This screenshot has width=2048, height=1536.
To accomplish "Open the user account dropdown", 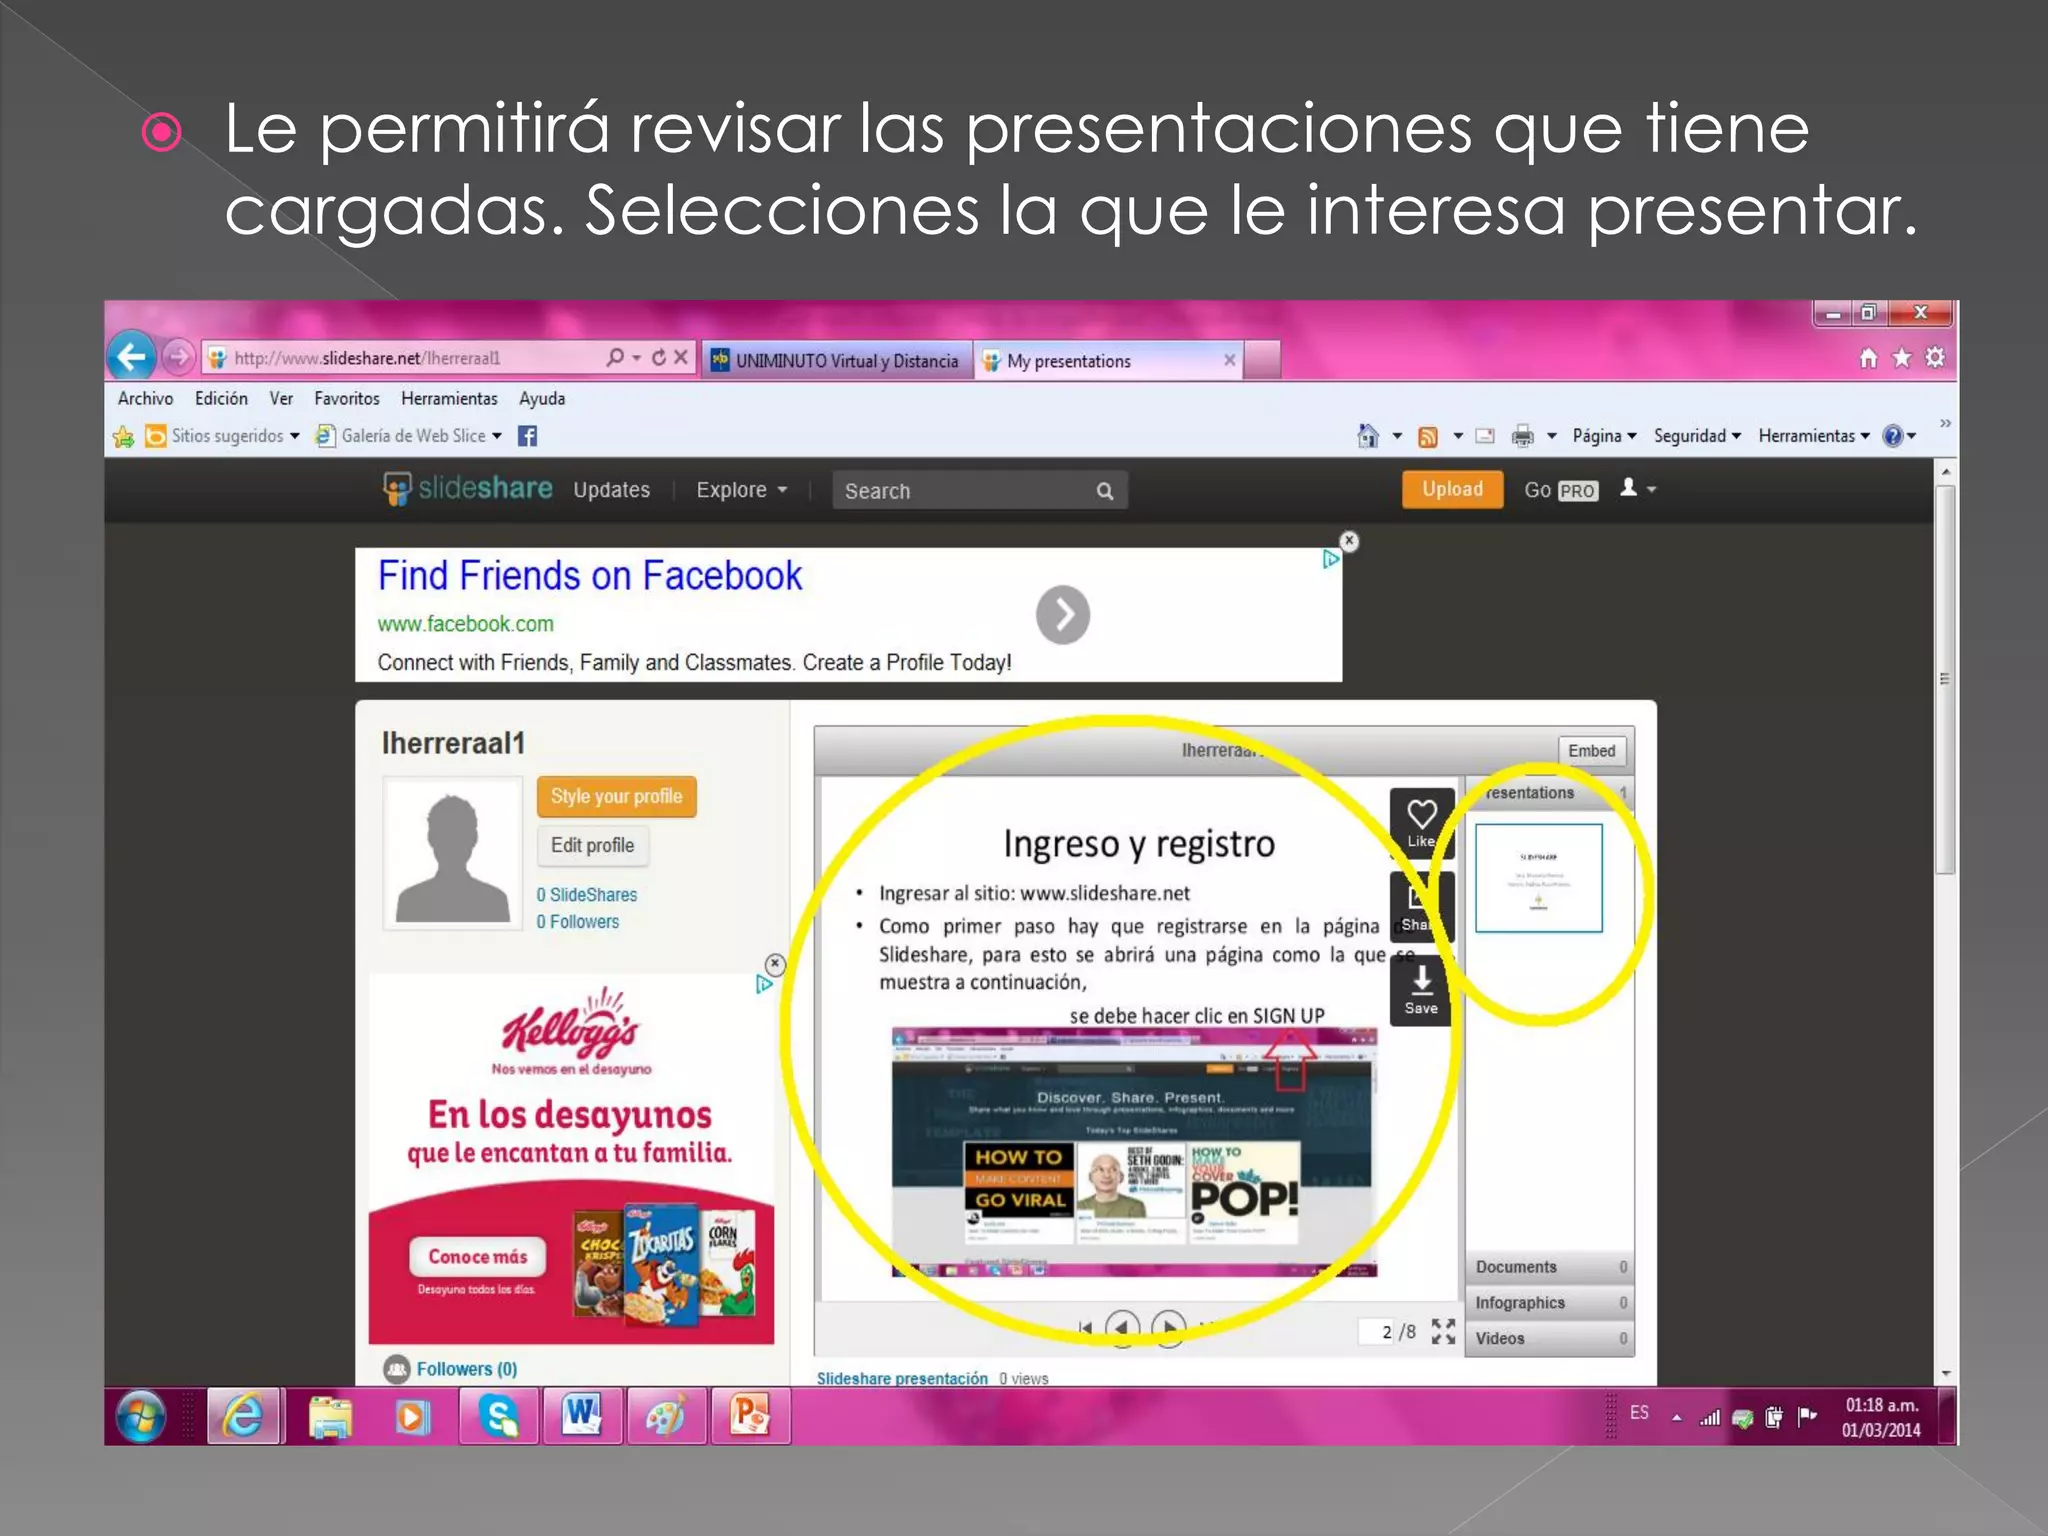I will point(1638,488).
